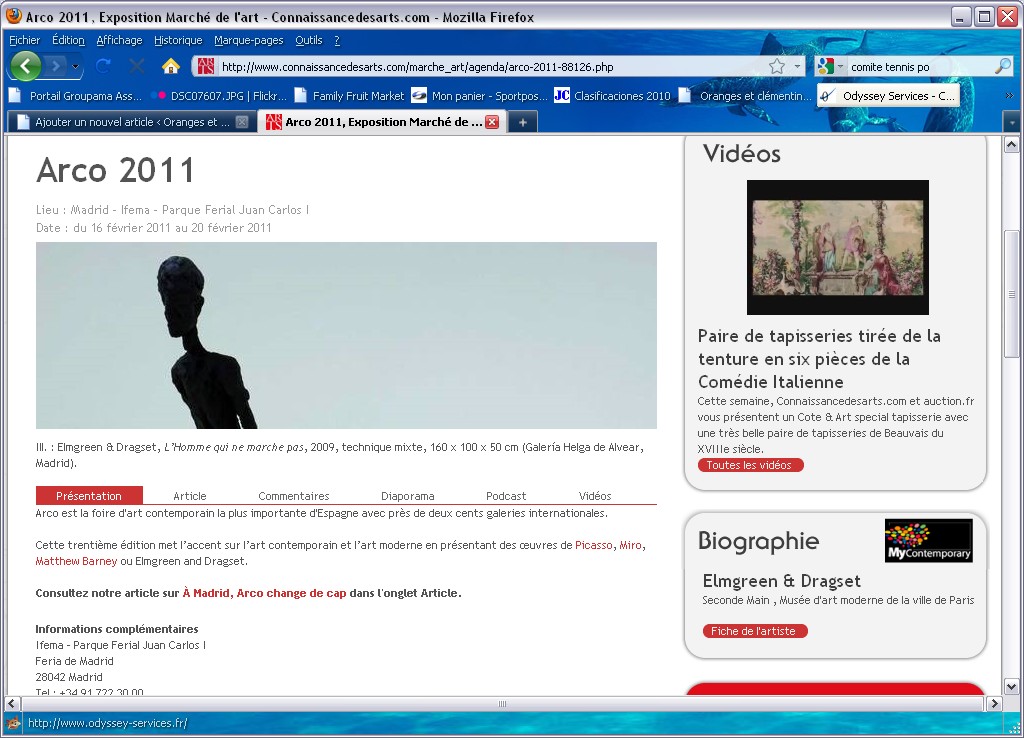Open a new tab with plus button
Viewport: 1024px width, 738px height.
[x=522, y=122]
